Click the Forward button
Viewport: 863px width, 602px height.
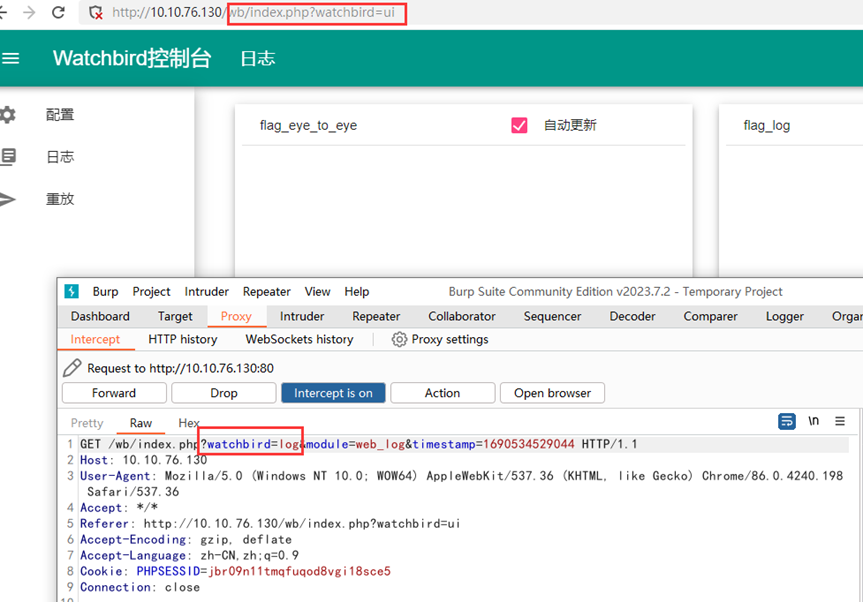114,393
